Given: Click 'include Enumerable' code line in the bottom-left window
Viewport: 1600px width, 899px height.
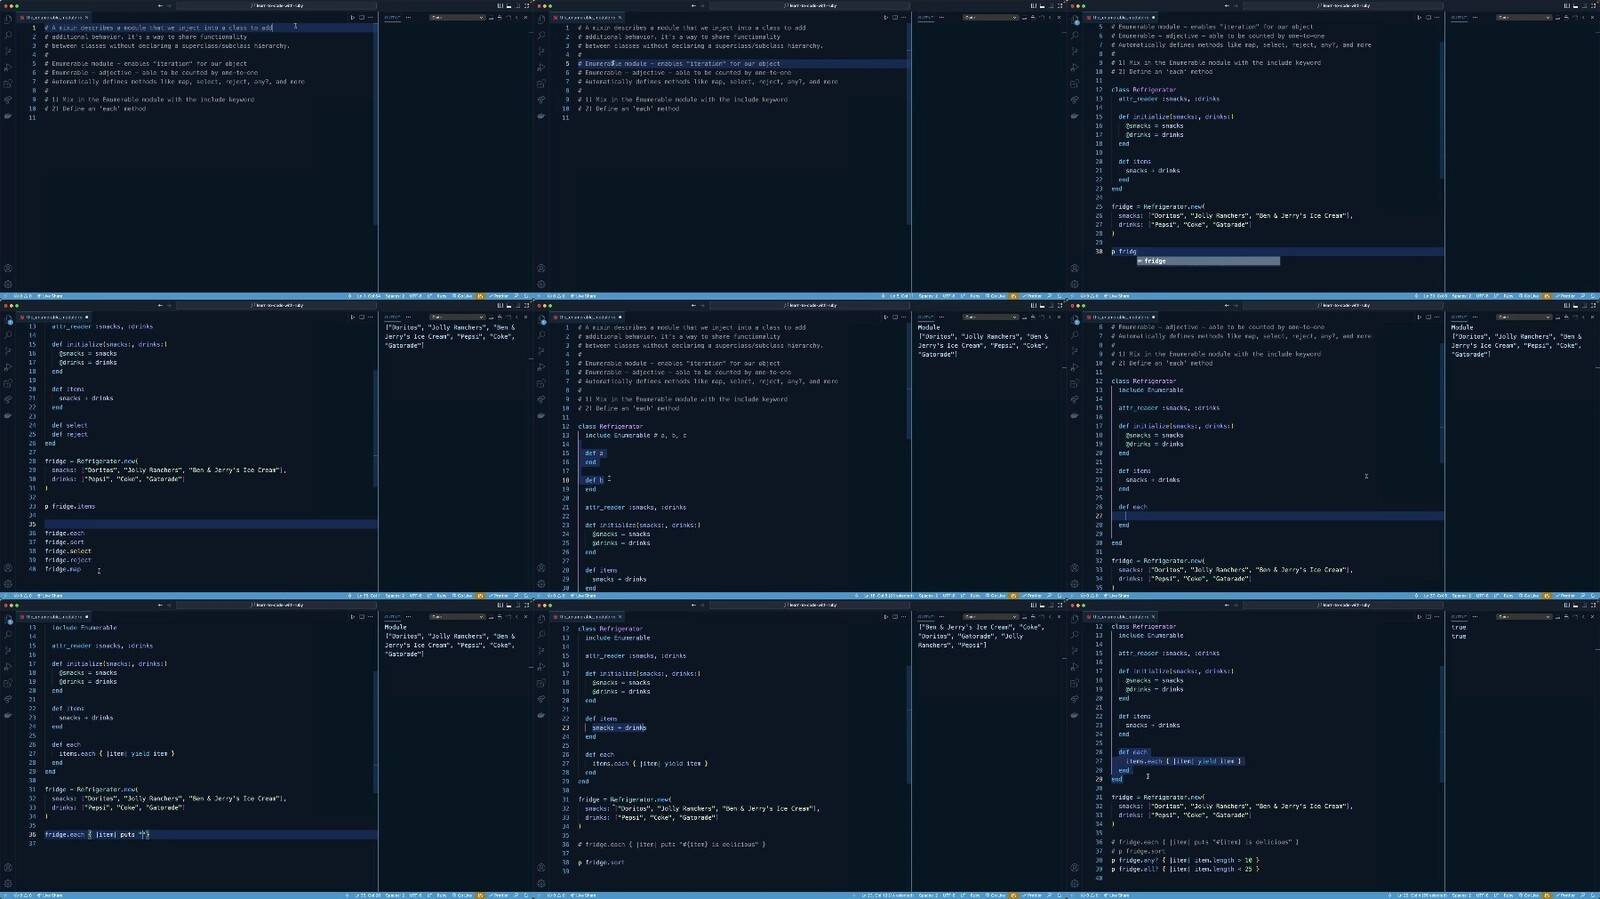Looking at the screenshot, I should point(85,627).
